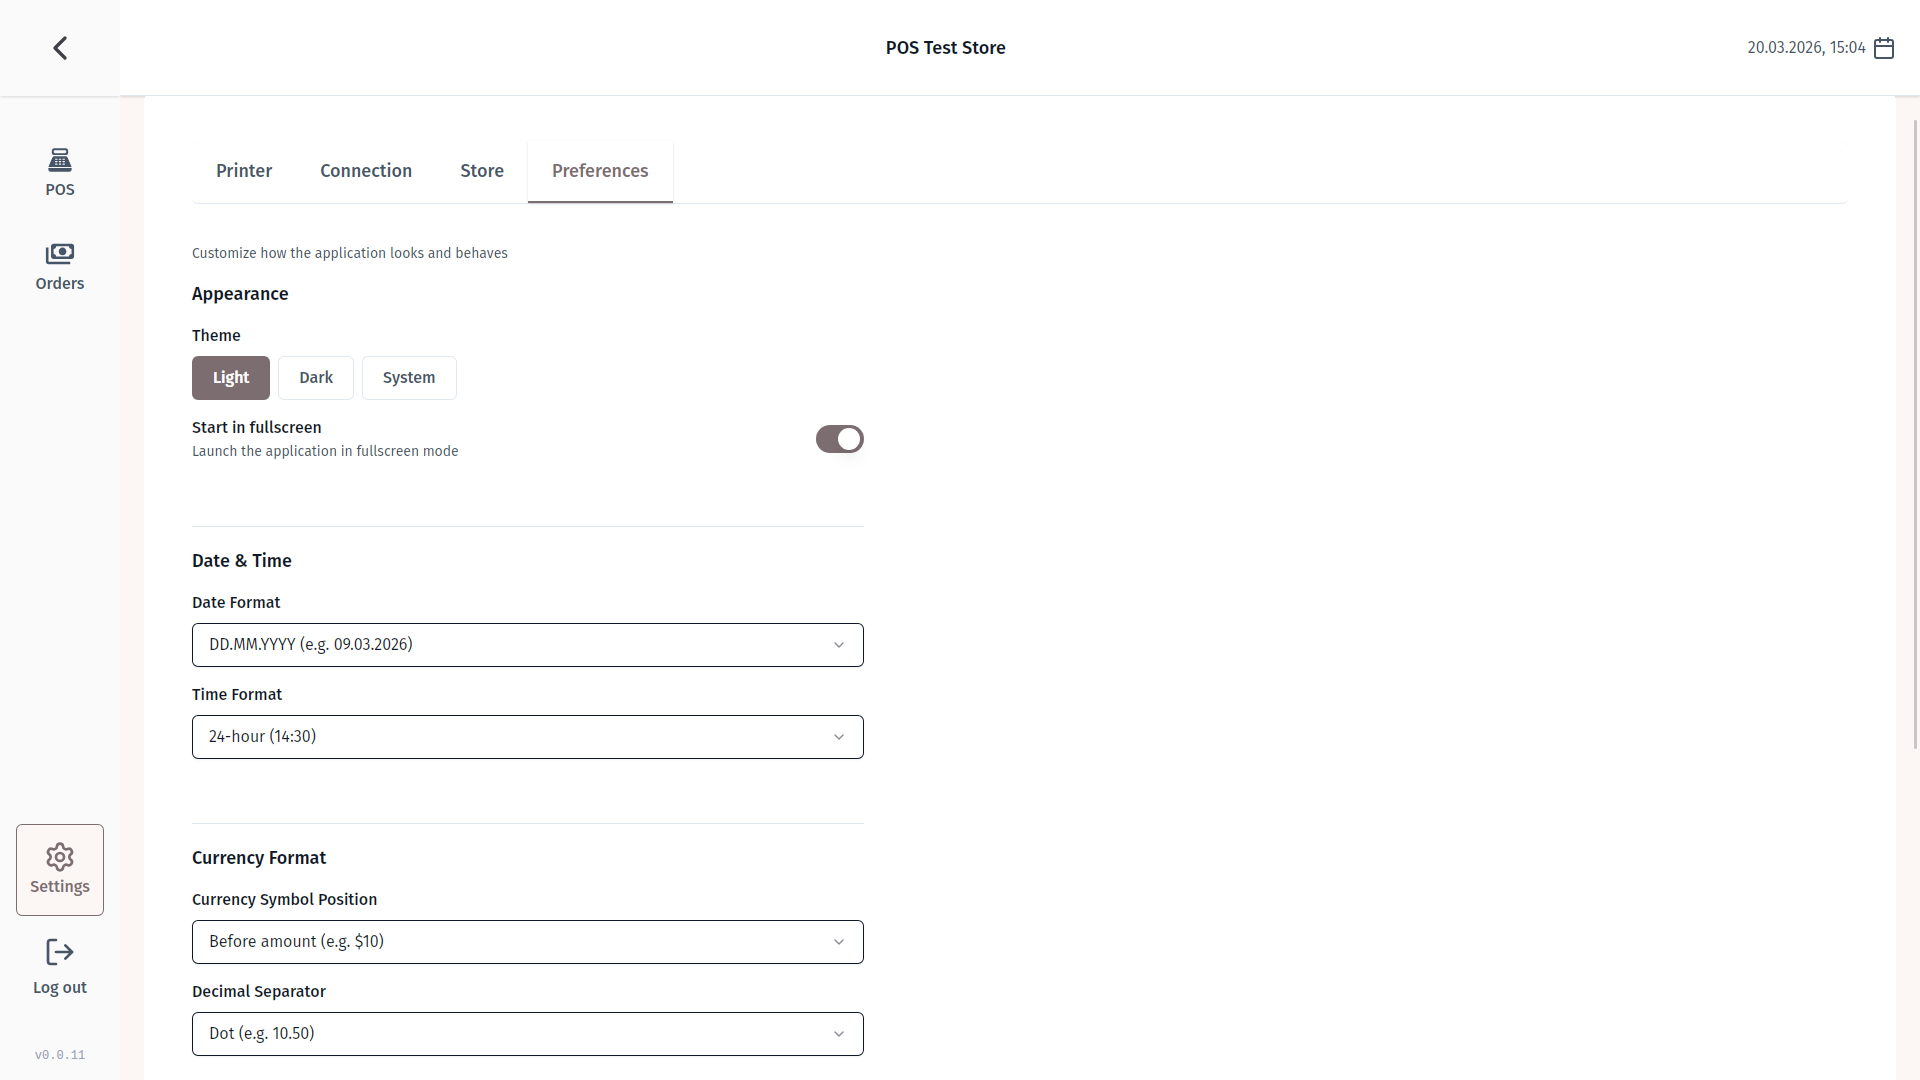Open the calendar icon beside the date
1920x1080 pixels.
point(1884,48)
